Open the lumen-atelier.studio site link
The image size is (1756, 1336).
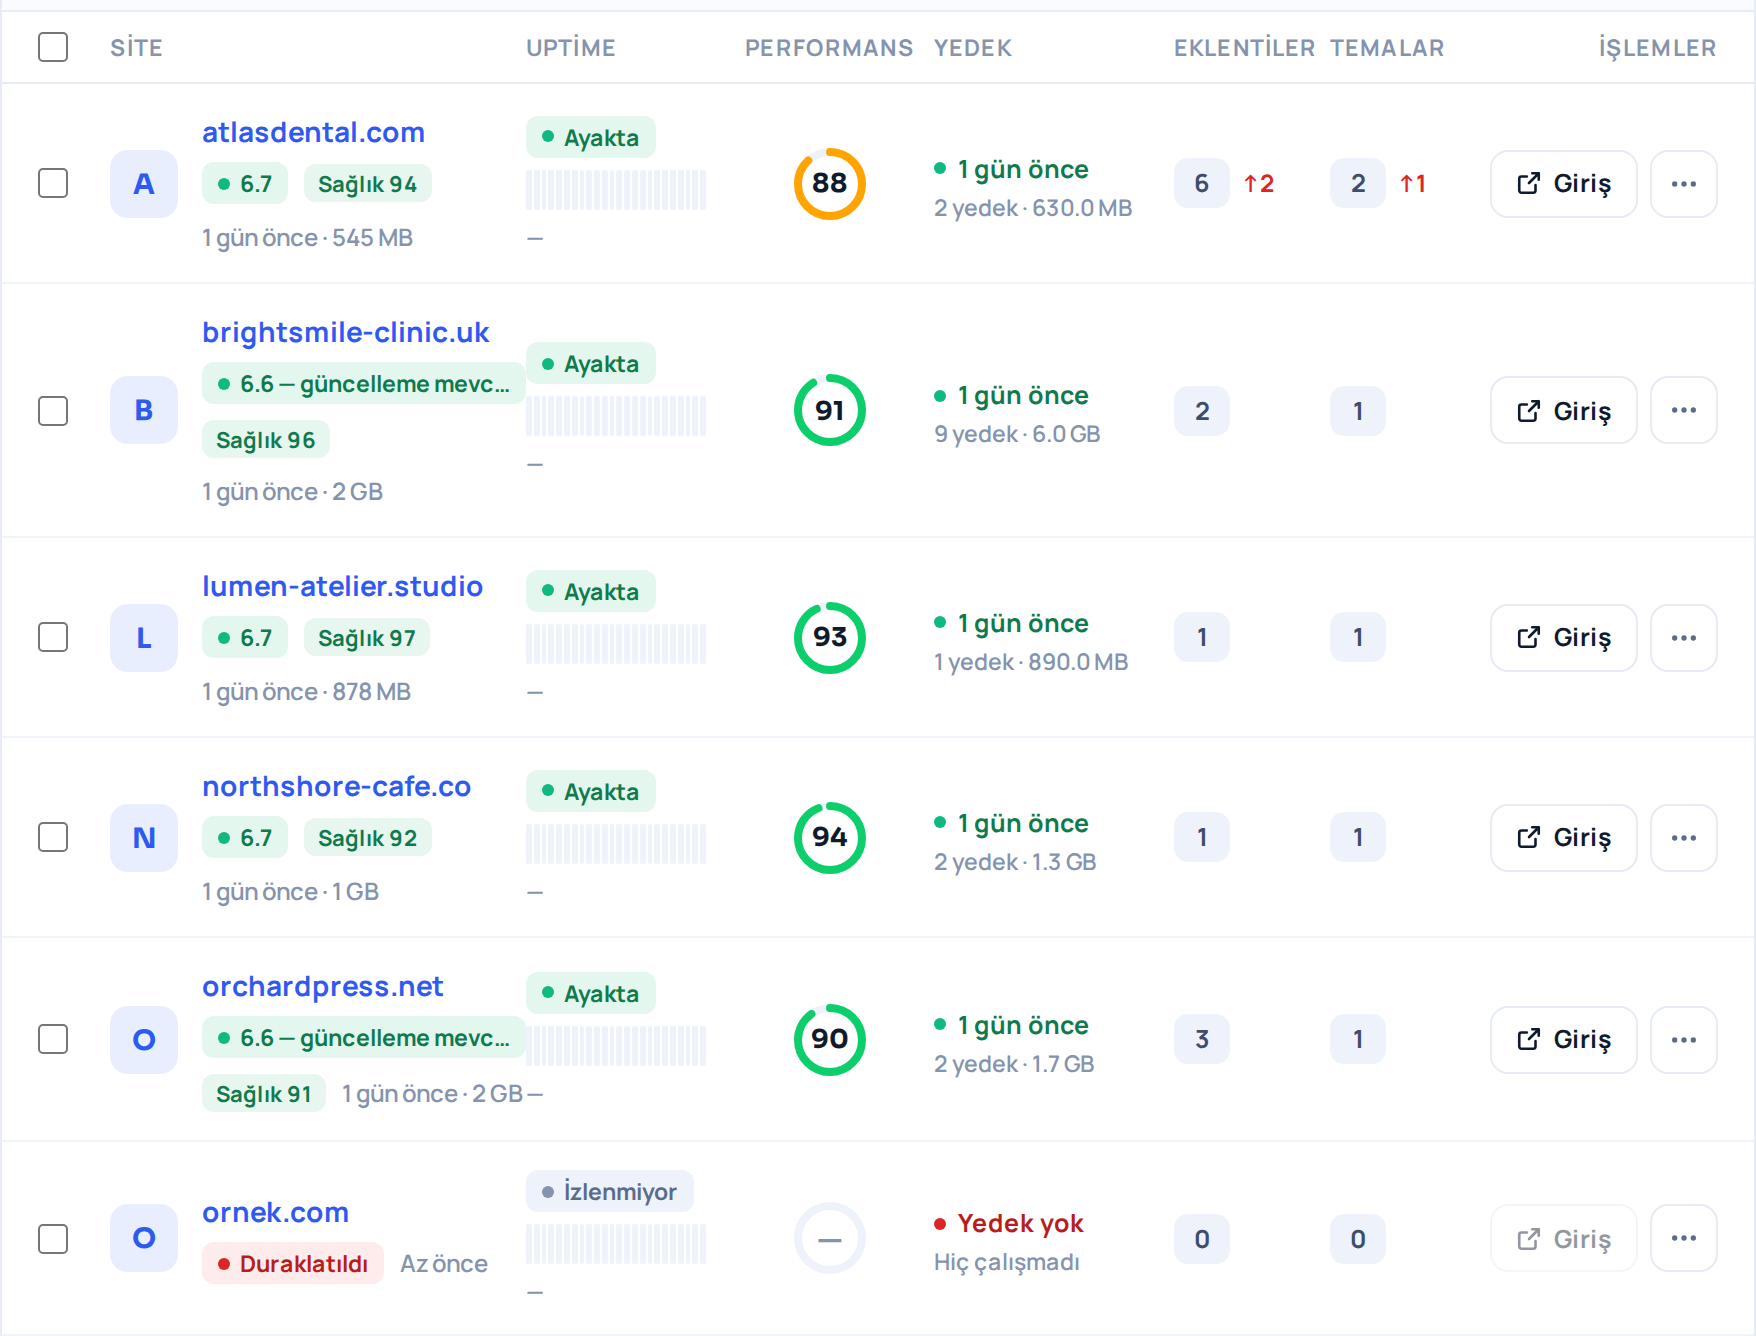(342, 586)
